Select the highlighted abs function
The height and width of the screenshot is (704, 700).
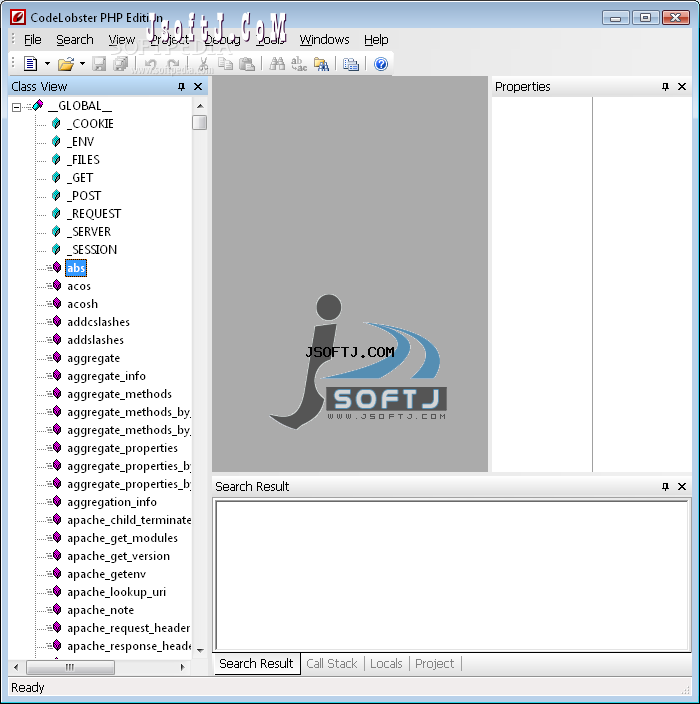pos(76,268)
